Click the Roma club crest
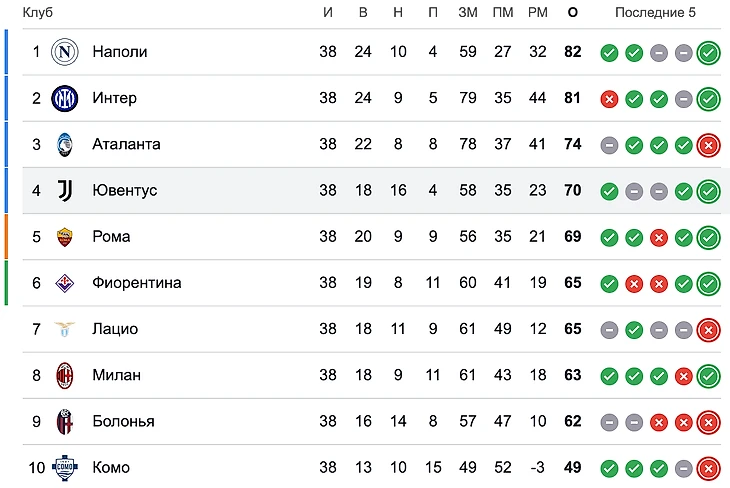The image size is (730, 488). click(65, 237)
